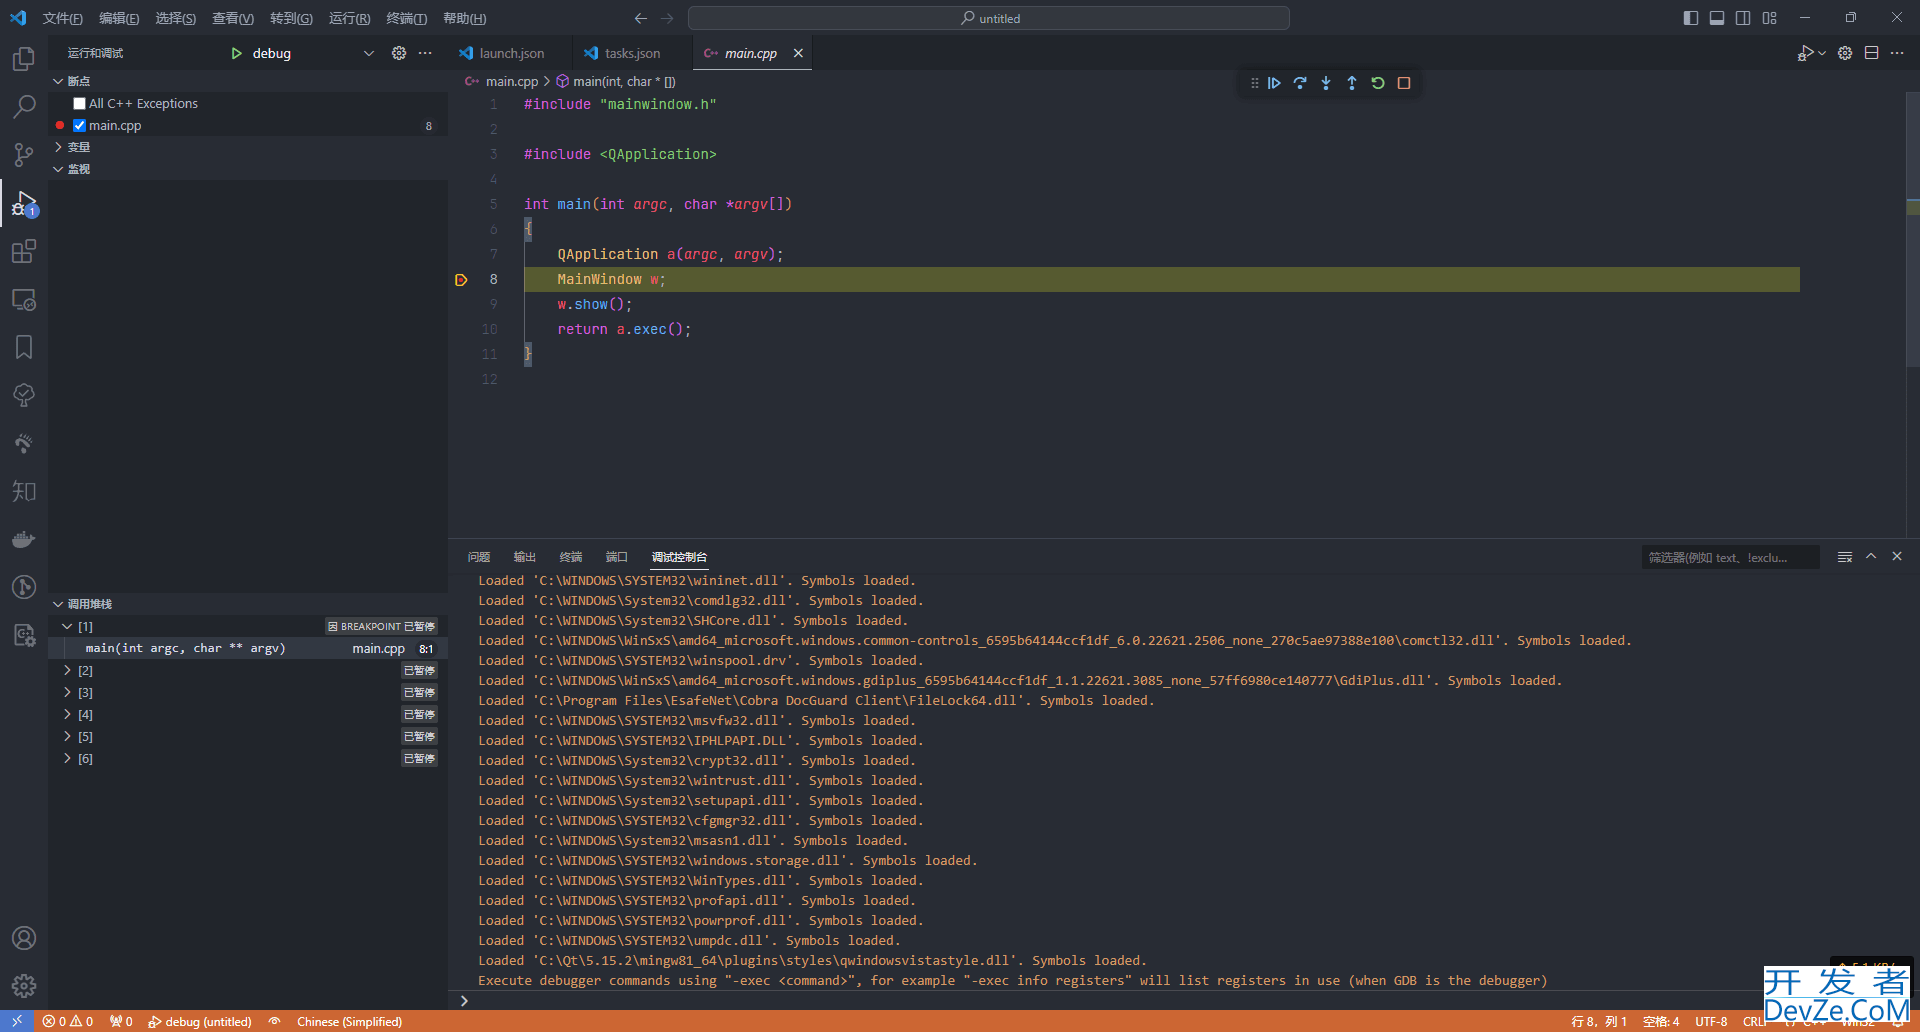The height and width of the screenshot is (1032, 1920).
Task: Click the untitled command center search box
Action: point(989,18)
